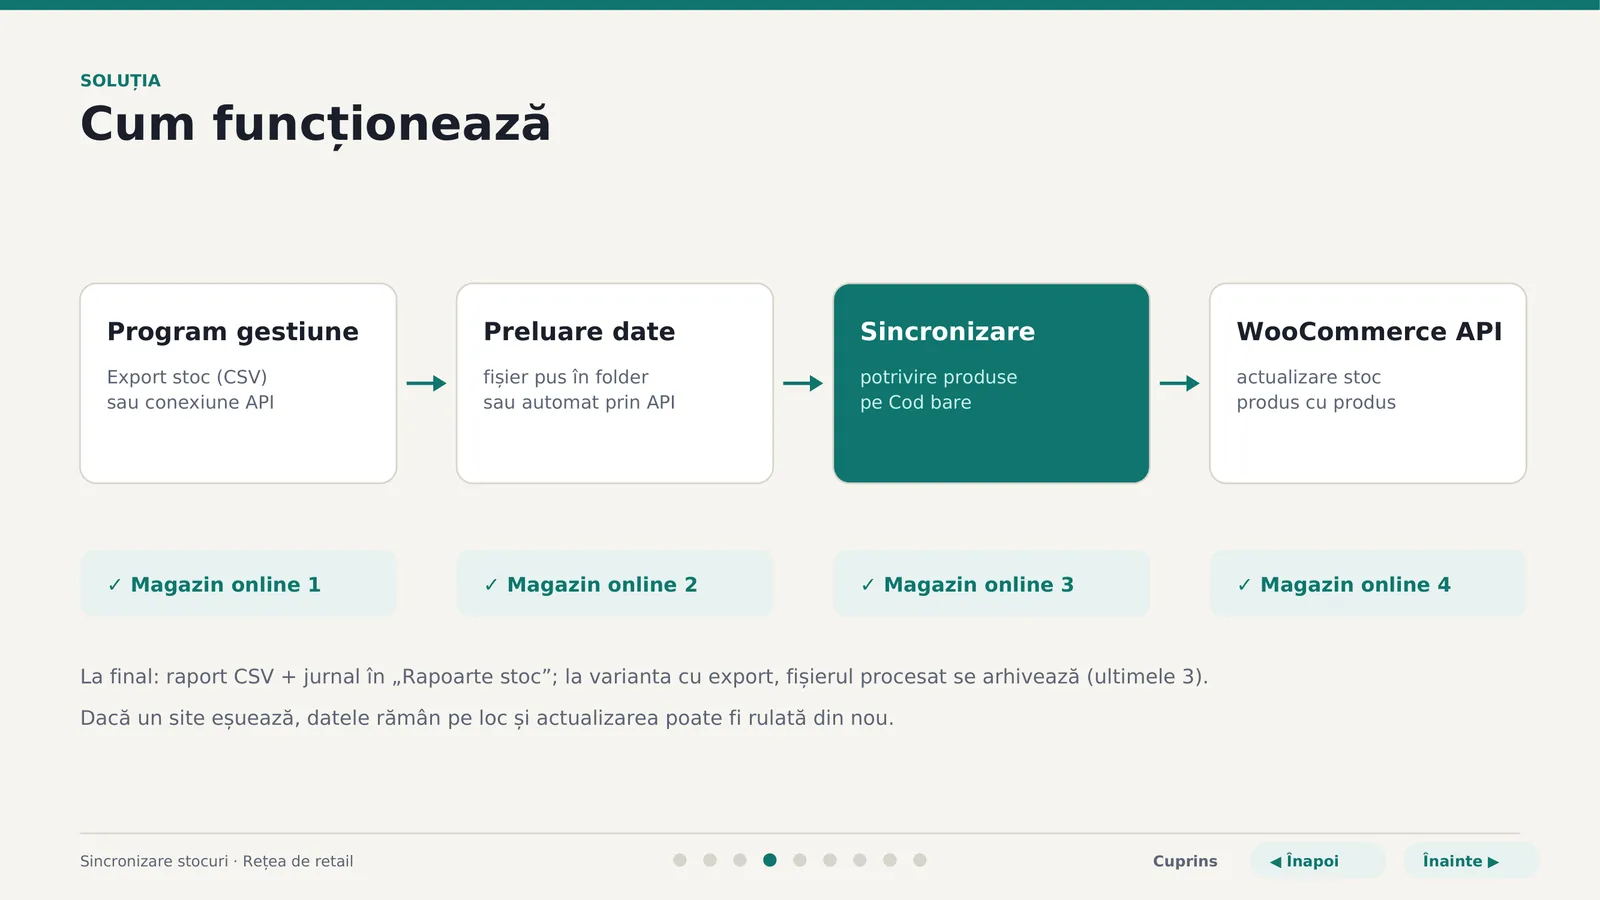The height and width of the screenshot is (900, 1600).
Task: Click the Magazin online 1 chip
Action: 238,584
